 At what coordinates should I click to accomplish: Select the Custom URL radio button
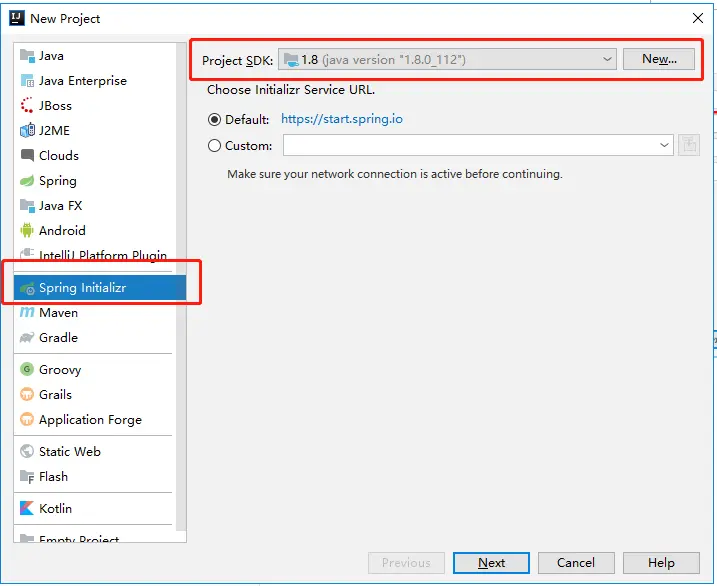coord(214,146)
